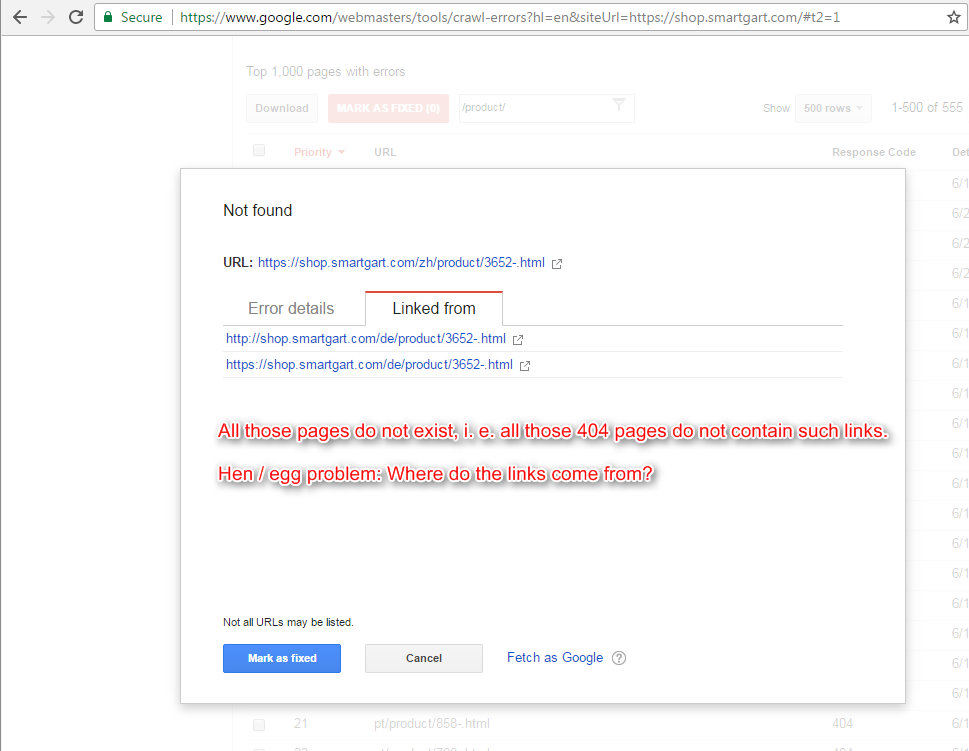Reload the page
Viewport: 969px width, 751px height.
click(x=76, y=17)
